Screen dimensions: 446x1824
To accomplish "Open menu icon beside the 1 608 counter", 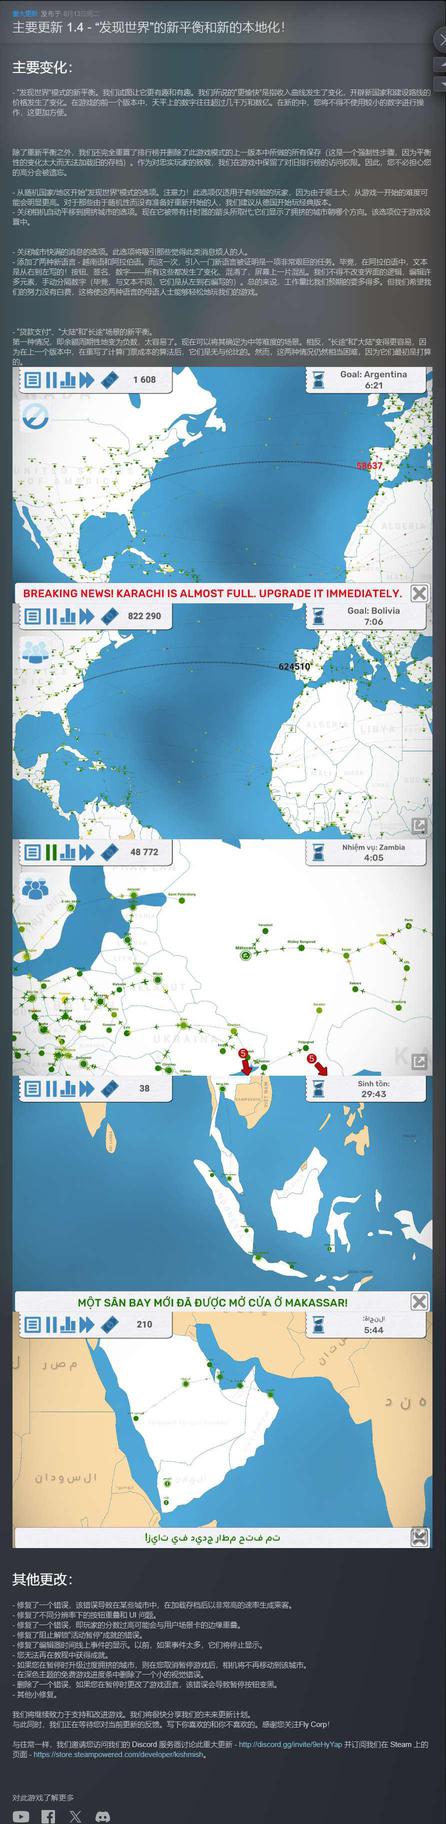I will (x=33, y=379).
